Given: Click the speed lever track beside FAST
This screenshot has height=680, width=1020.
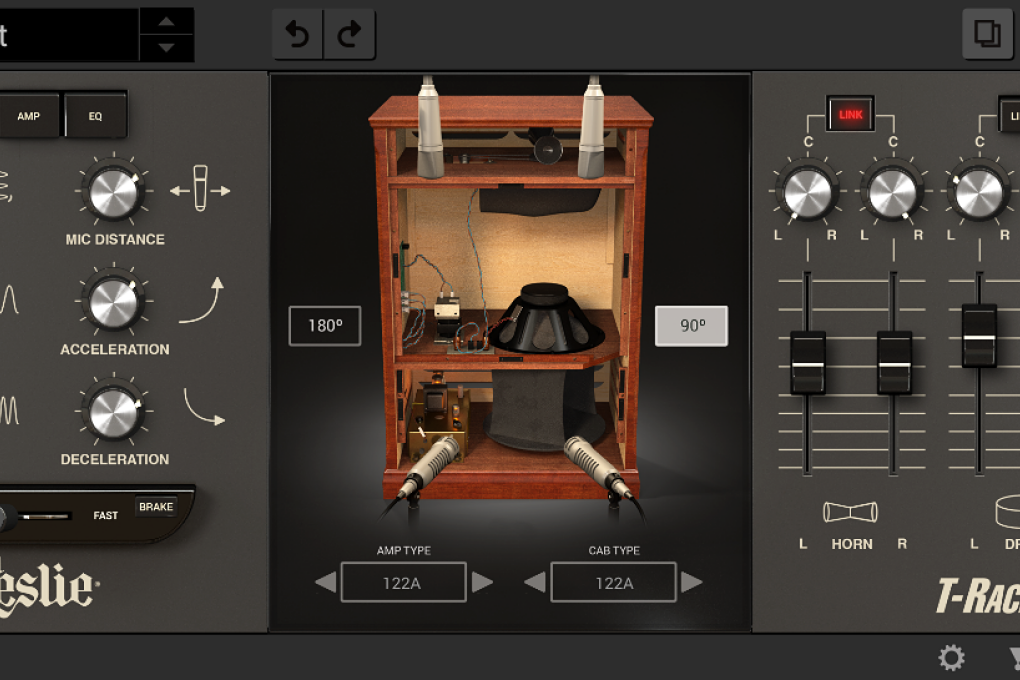Looking at the screenshot, I should [x=45, y=517].
